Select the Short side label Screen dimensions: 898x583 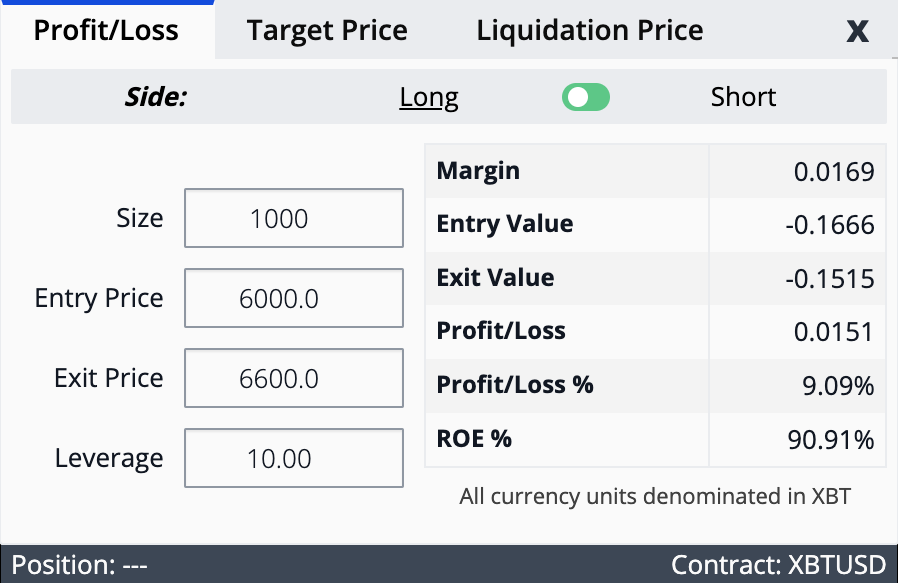tap(743, 97)
